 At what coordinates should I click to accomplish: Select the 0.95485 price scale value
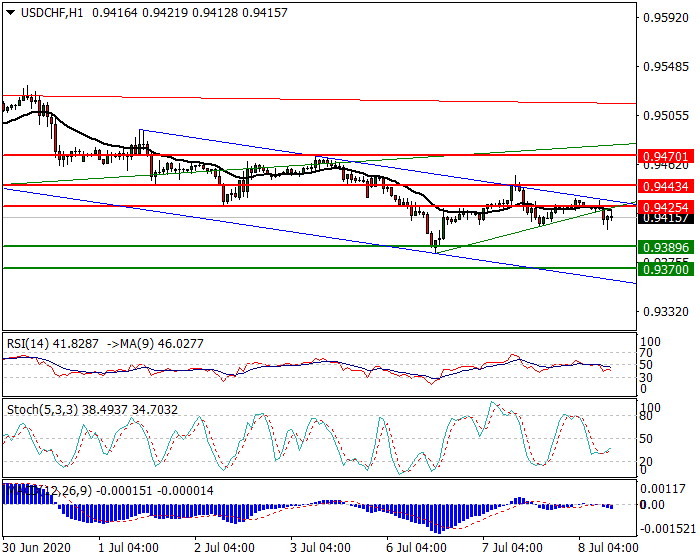[x=666, y=67]
